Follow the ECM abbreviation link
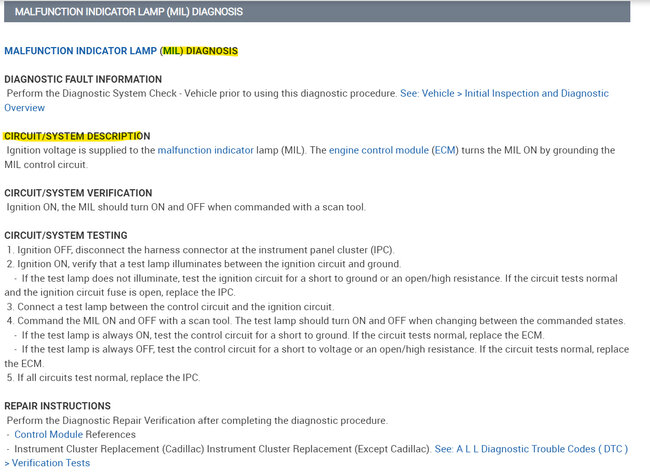 click(x=445, y=150)
